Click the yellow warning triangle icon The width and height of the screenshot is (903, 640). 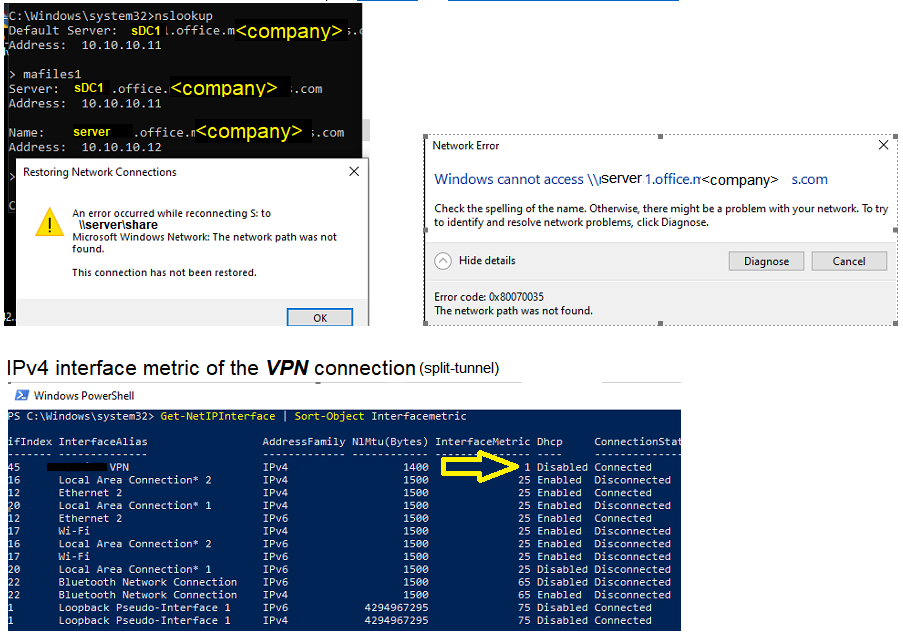click(49, 222)
